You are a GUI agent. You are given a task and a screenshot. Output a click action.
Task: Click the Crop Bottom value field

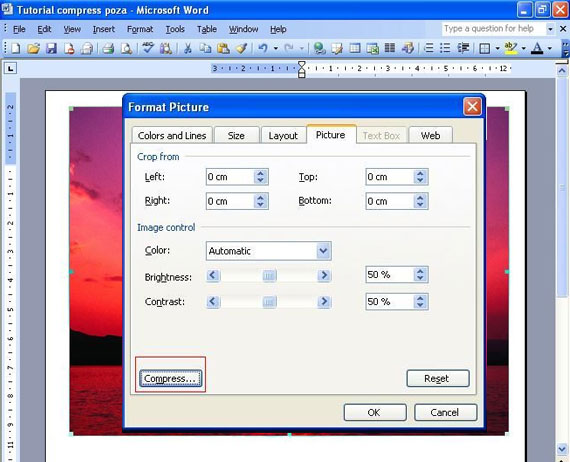pyautogui.click(x=390, y=201)
